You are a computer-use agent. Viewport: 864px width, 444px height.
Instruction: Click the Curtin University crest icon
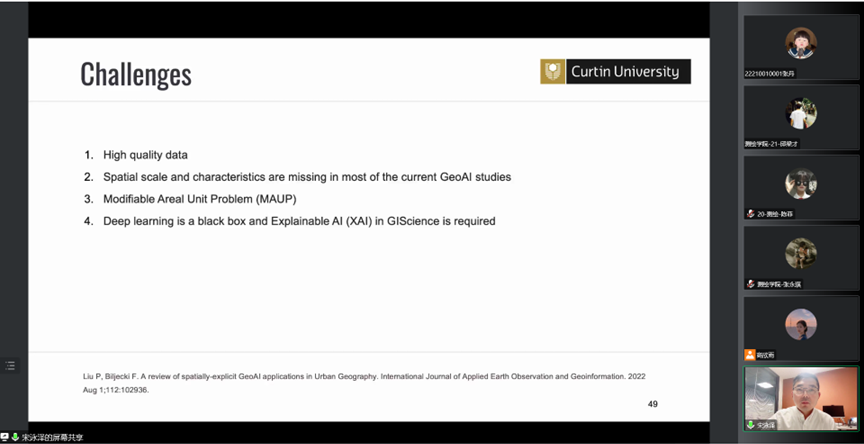553,72
